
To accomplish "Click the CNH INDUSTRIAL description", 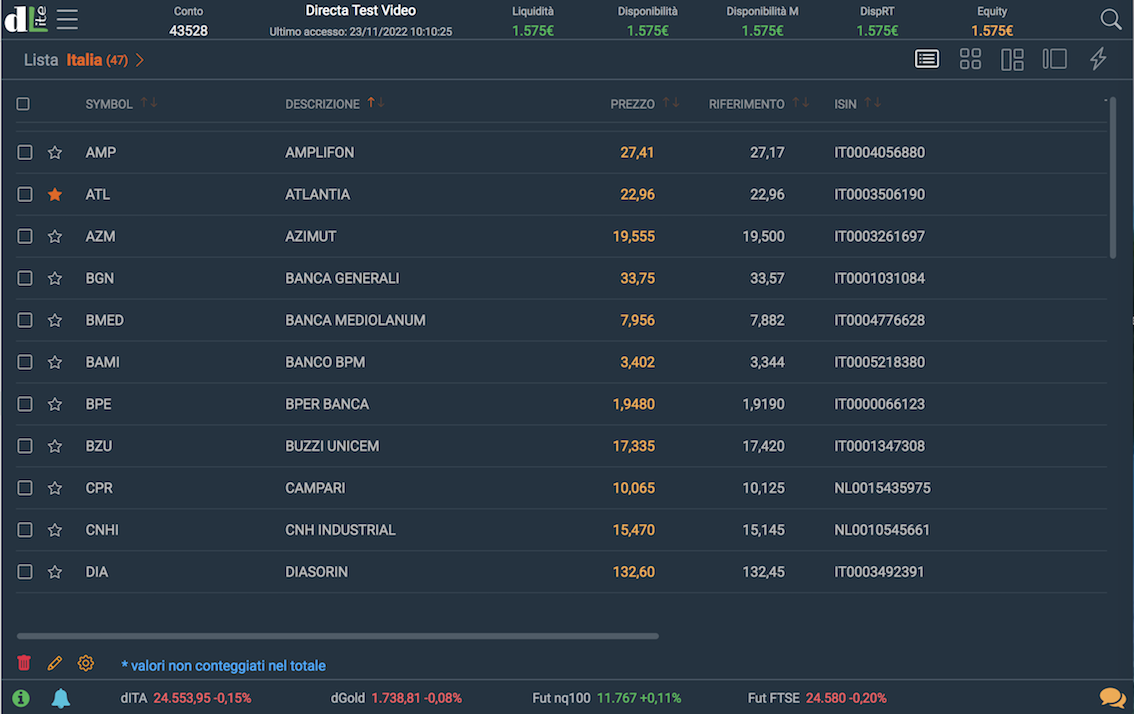I will [341, 530].
